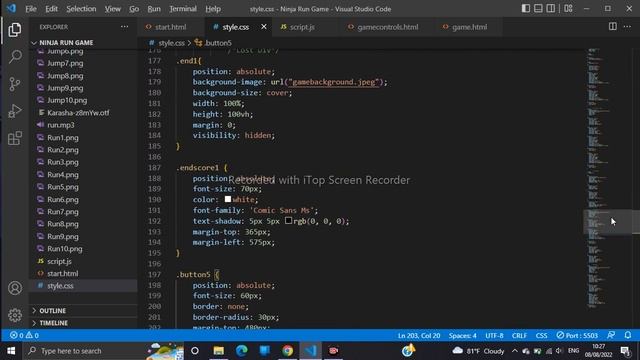
Task: Close the style.css tab
Action: 264,27
